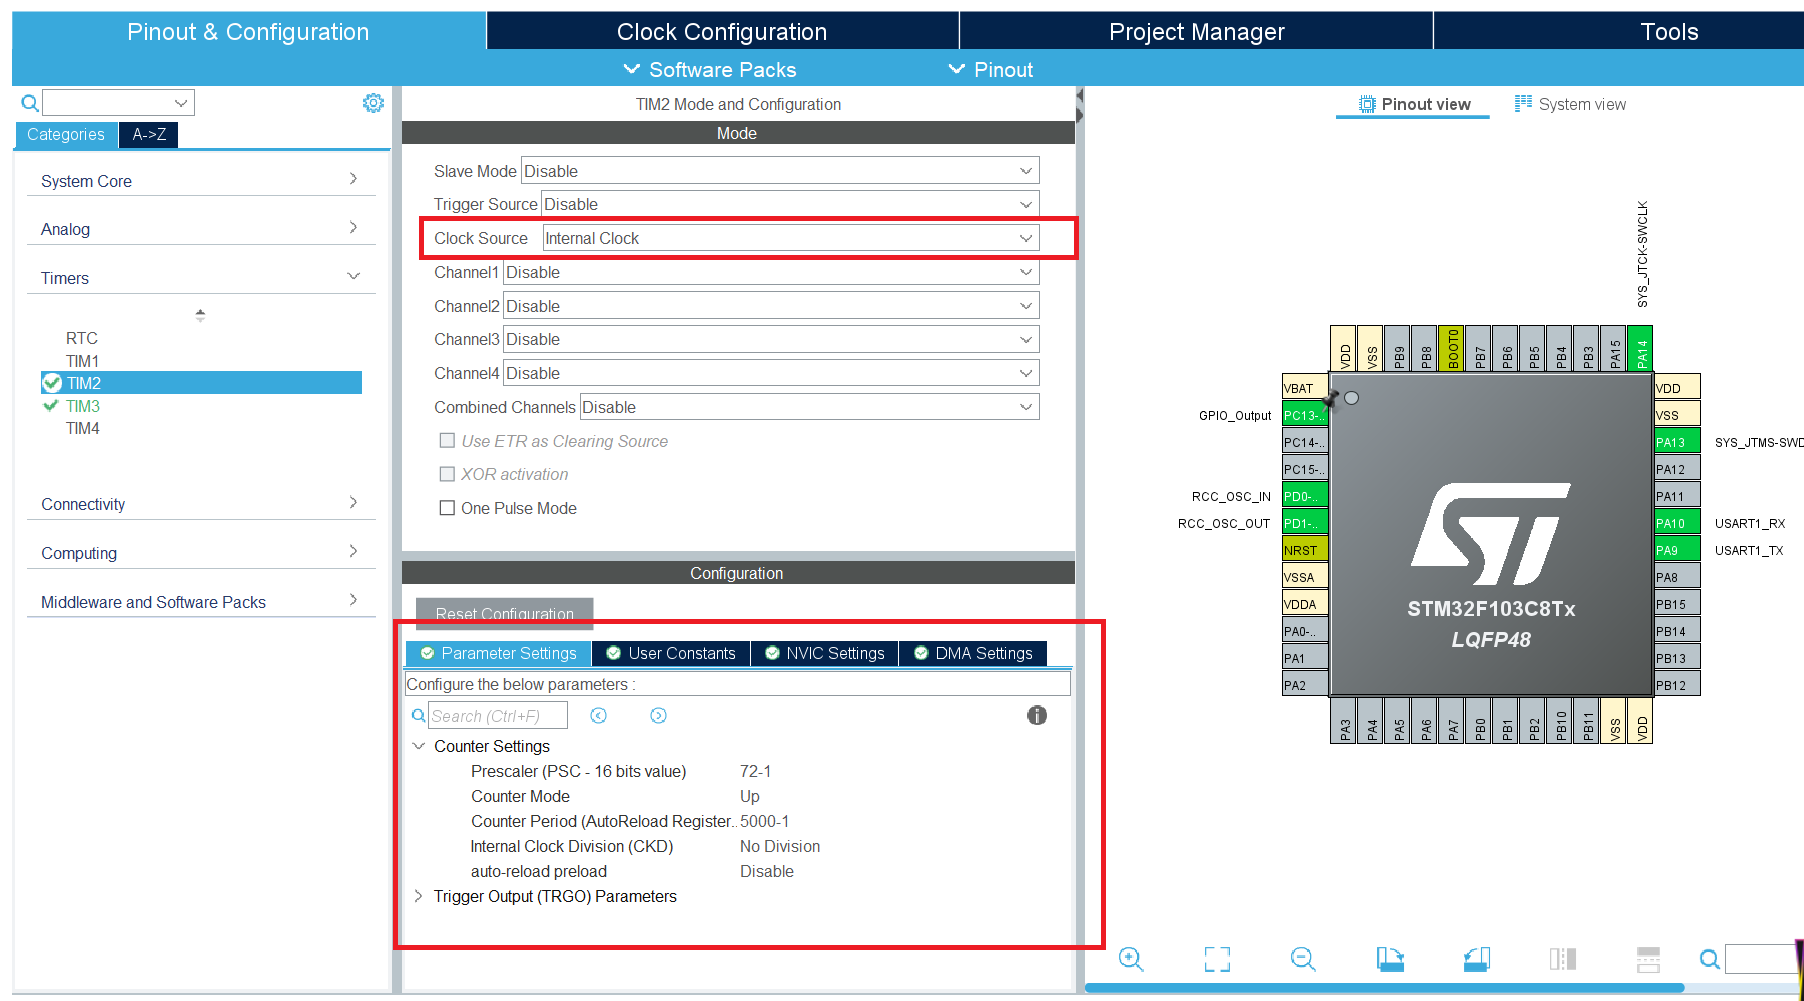Click the BOOT0 pin on chip
The image size is (1804, 1001).
point(1451,348)
